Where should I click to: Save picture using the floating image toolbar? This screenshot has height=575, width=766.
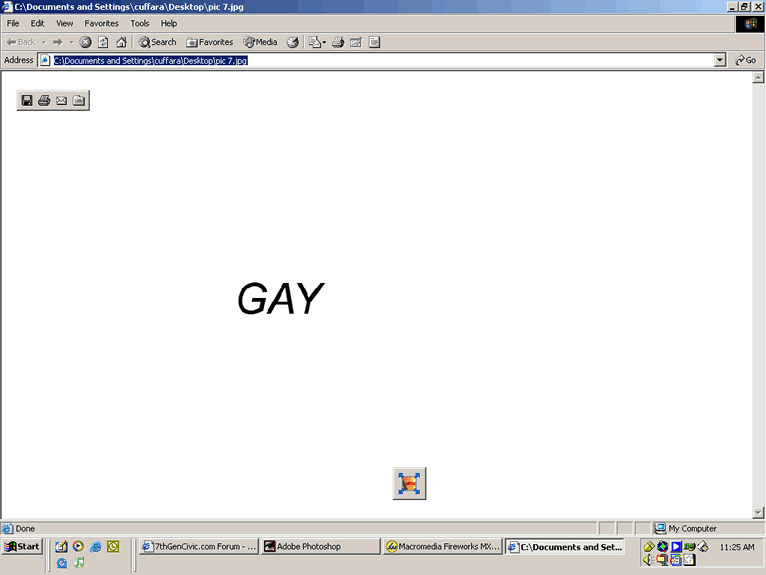(x=27, y=100)
